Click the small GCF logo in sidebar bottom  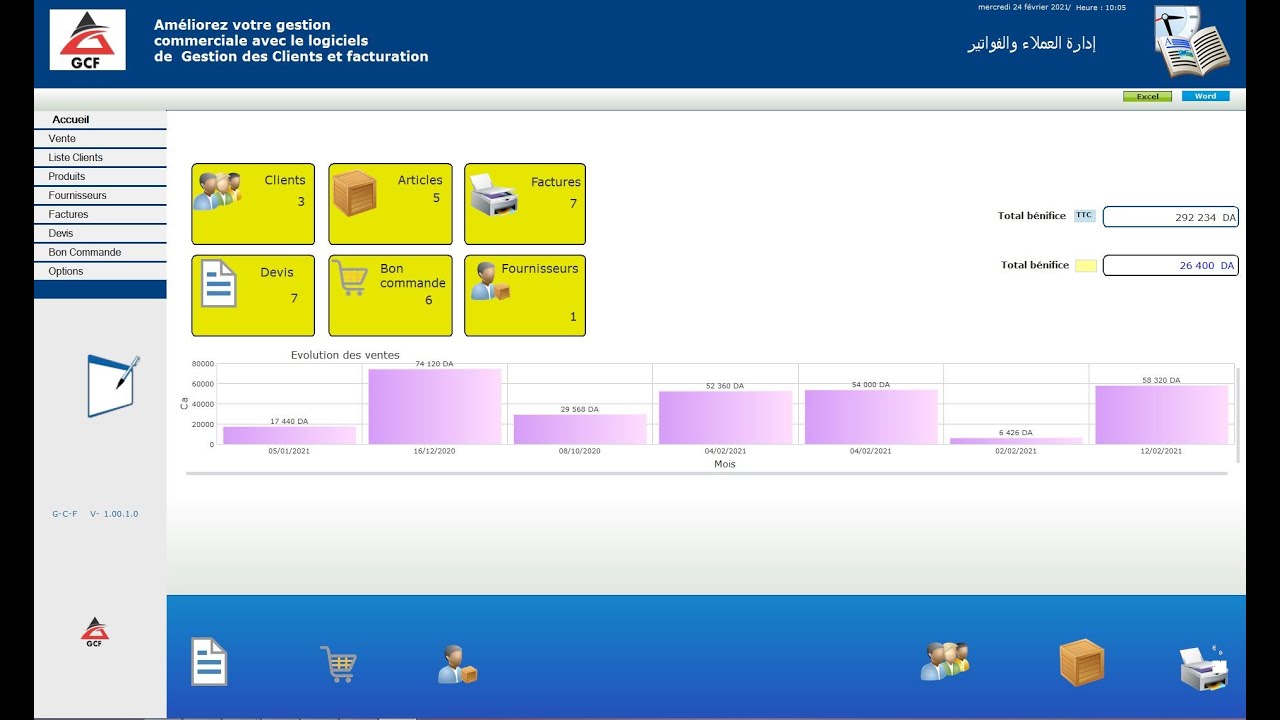tap(95, 632)
